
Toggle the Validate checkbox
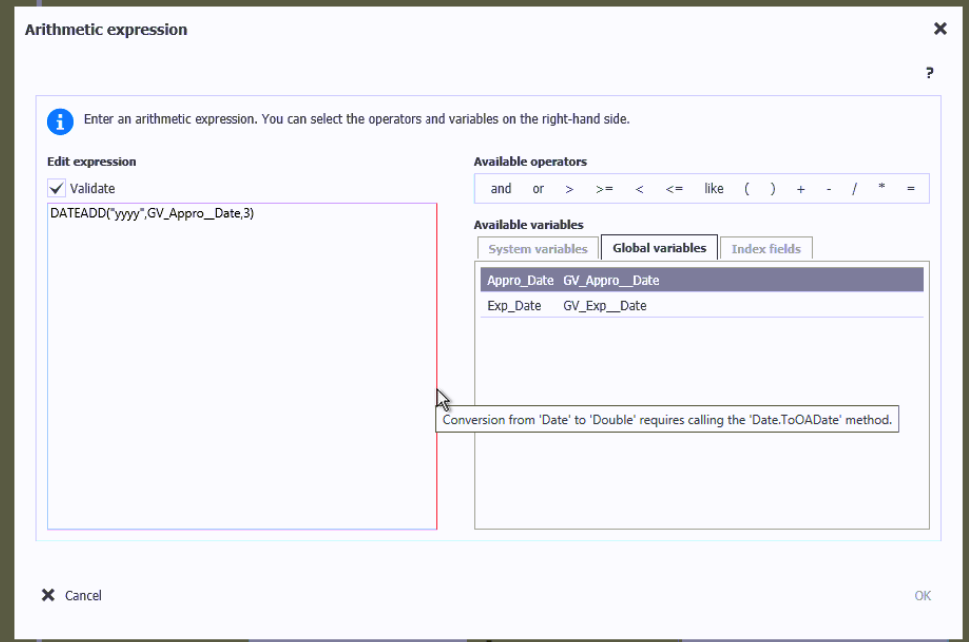(x=58, y=188)
